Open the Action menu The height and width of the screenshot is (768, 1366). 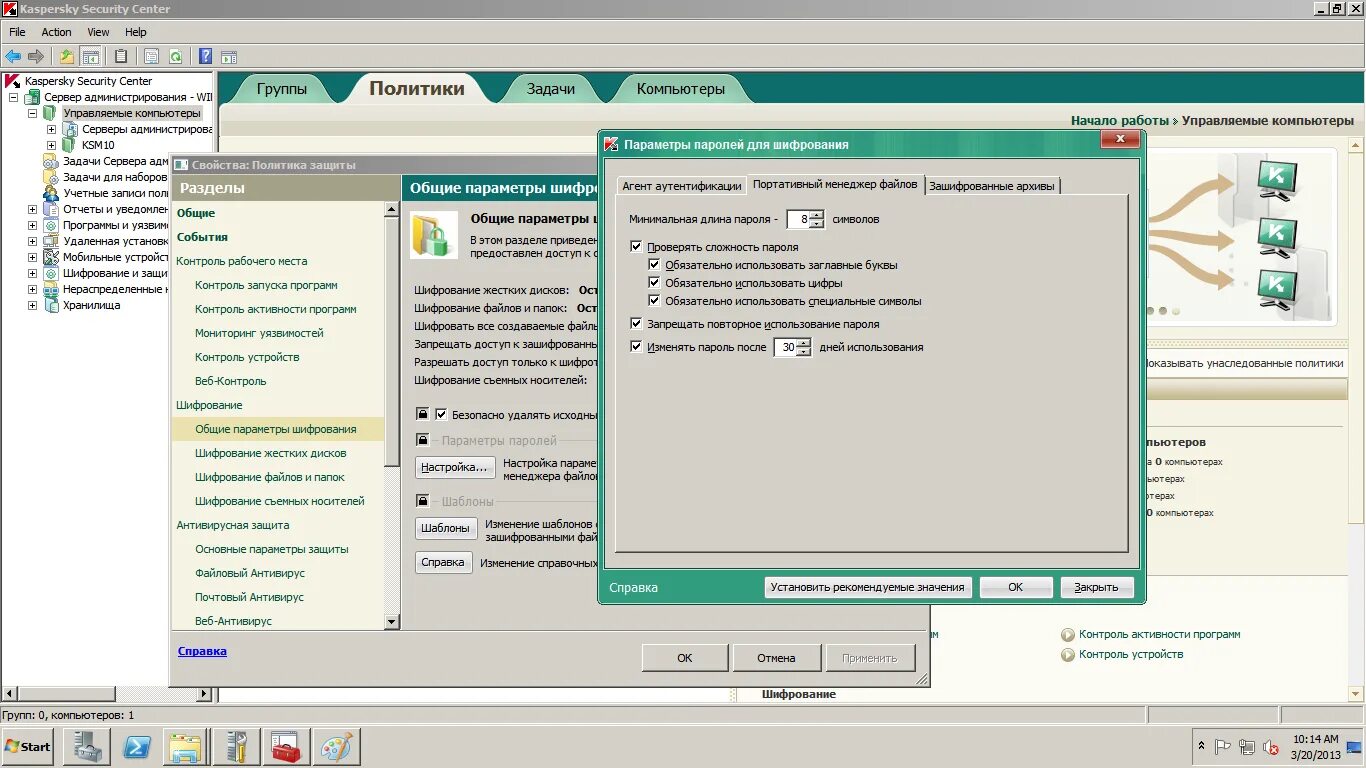pos(56,32)
